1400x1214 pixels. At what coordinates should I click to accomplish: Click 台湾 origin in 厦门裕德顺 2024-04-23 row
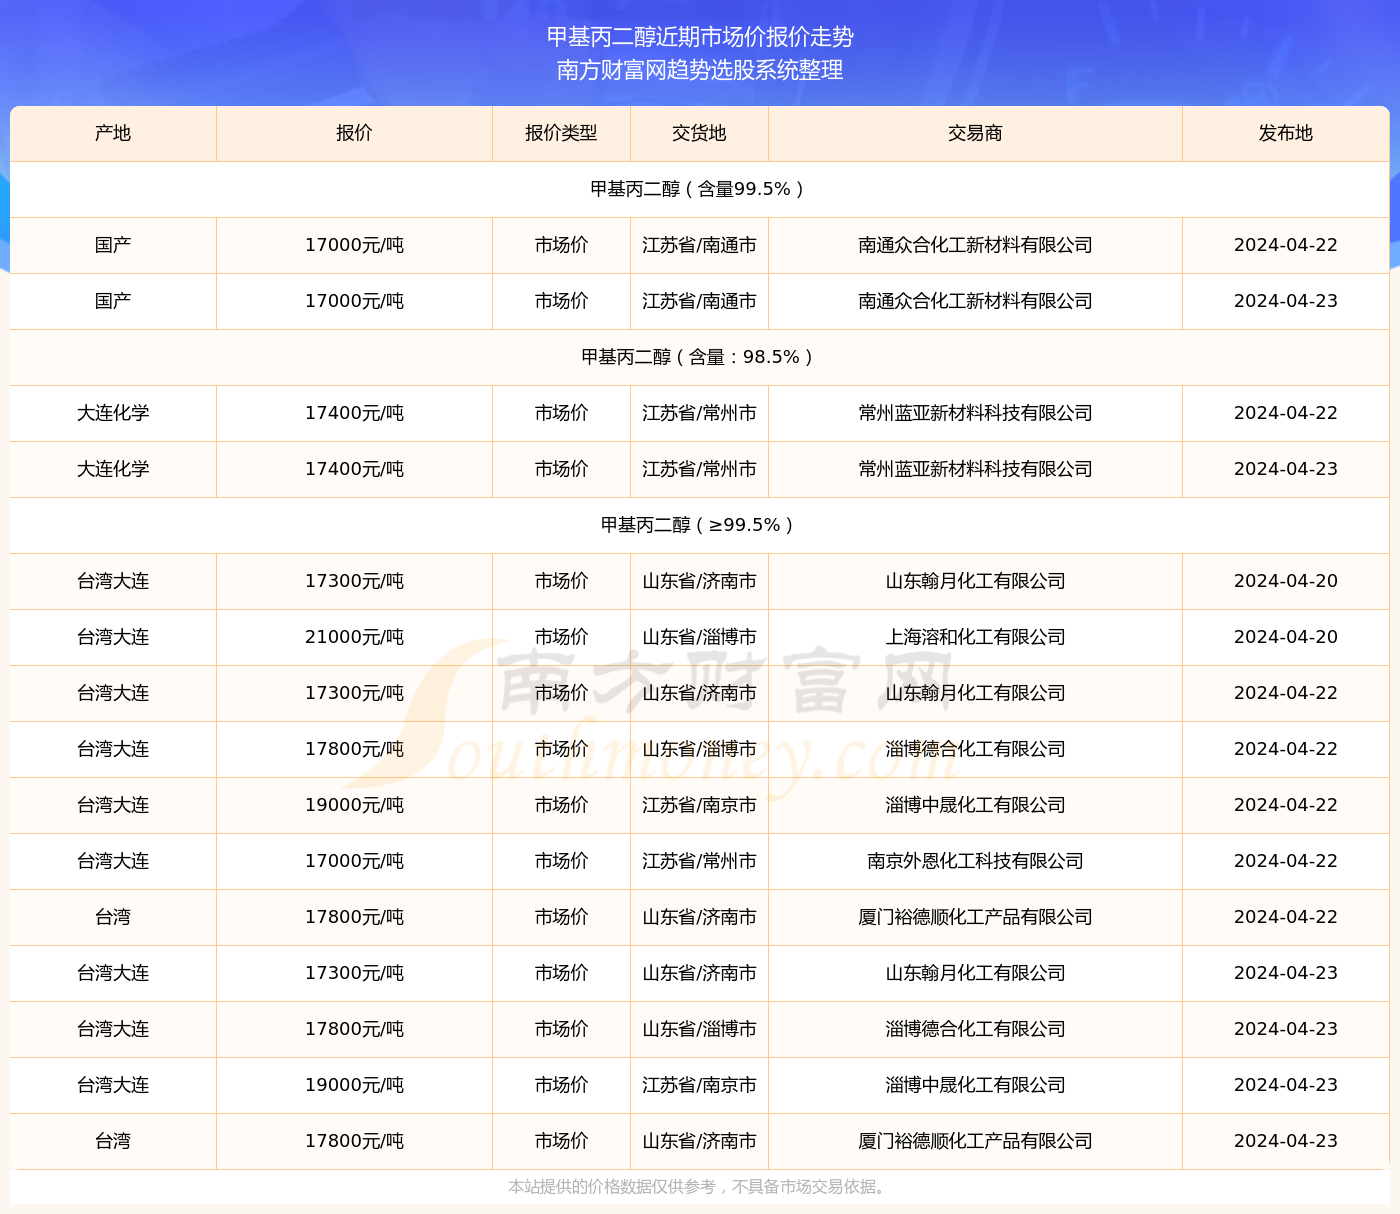113,1141
